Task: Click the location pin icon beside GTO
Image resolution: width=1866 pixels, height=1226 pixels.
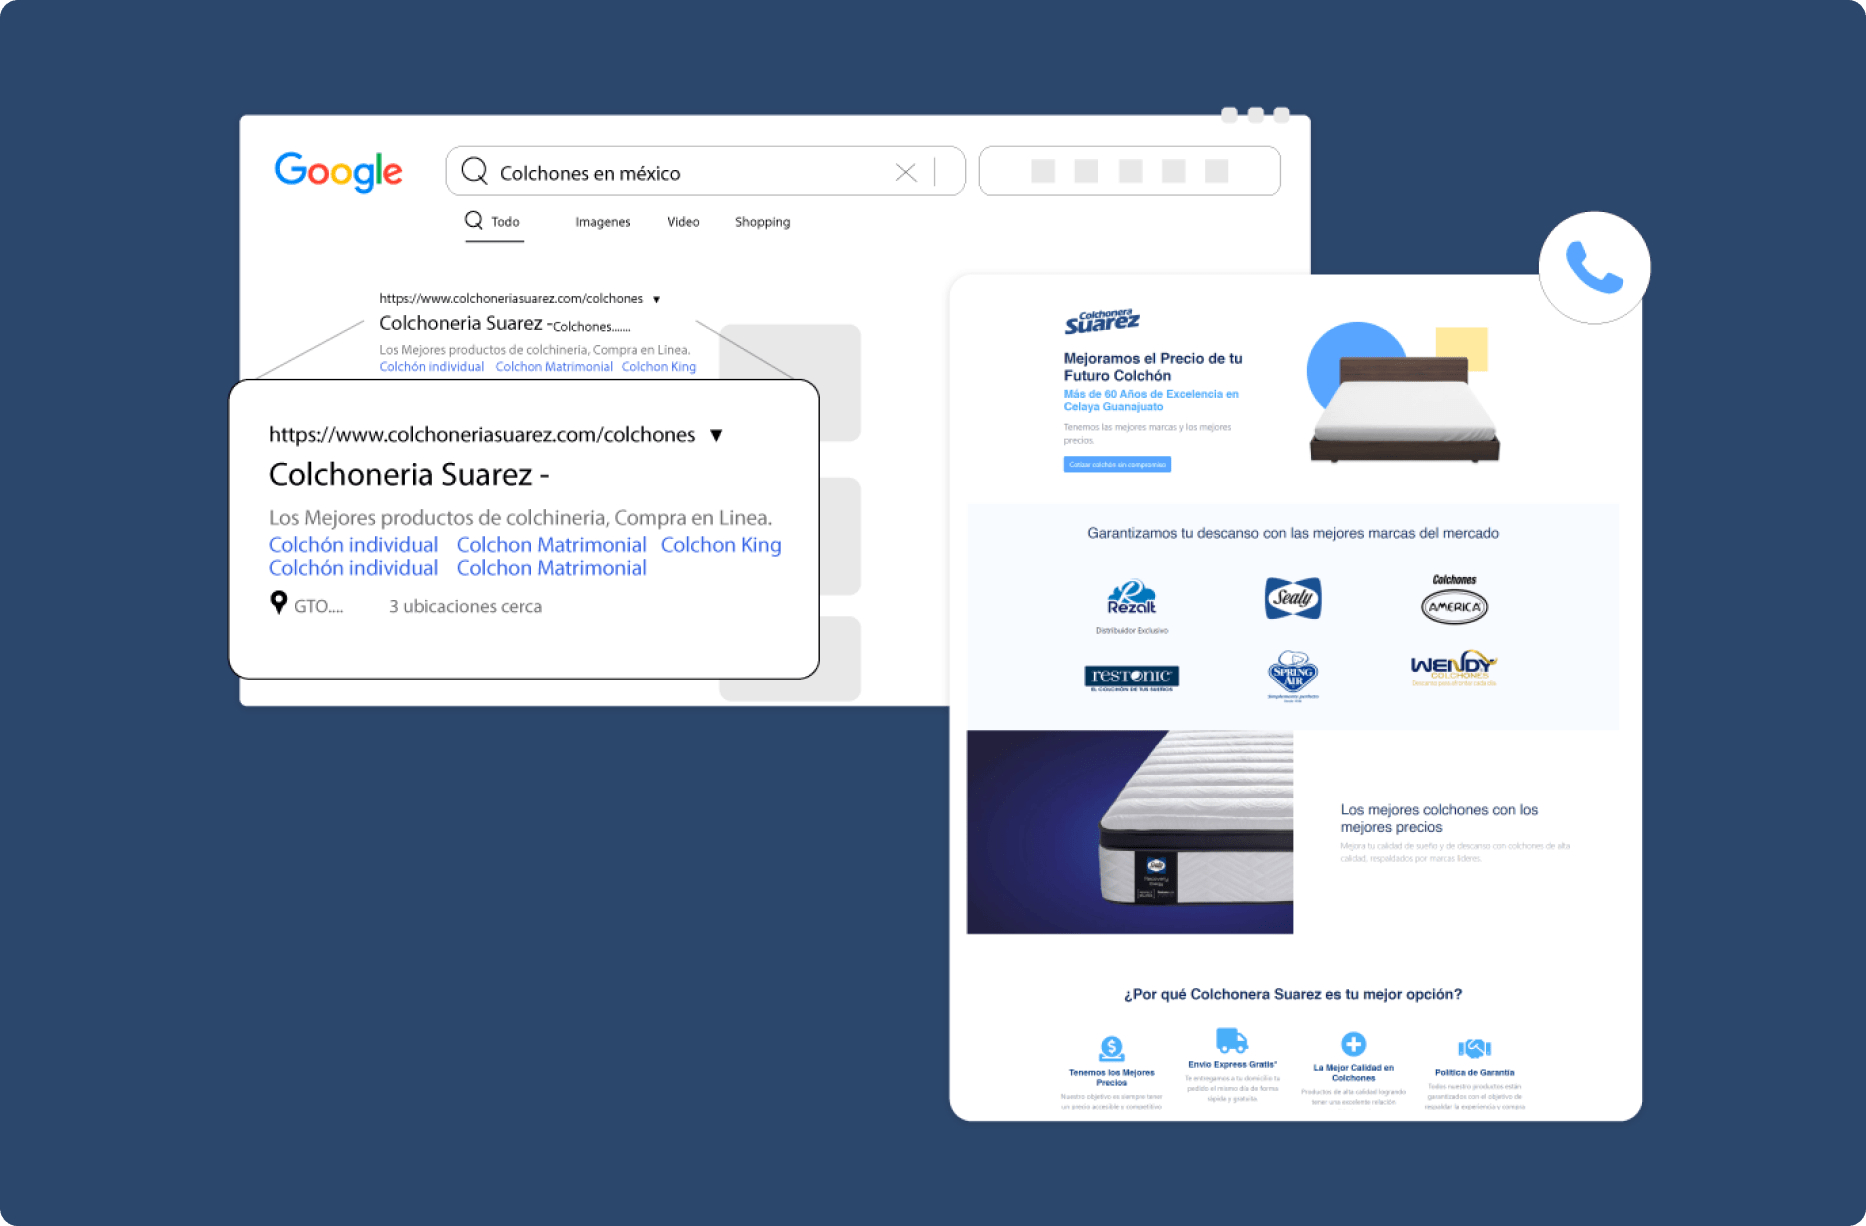Action: pyautogui.click(x=279, y=602)
